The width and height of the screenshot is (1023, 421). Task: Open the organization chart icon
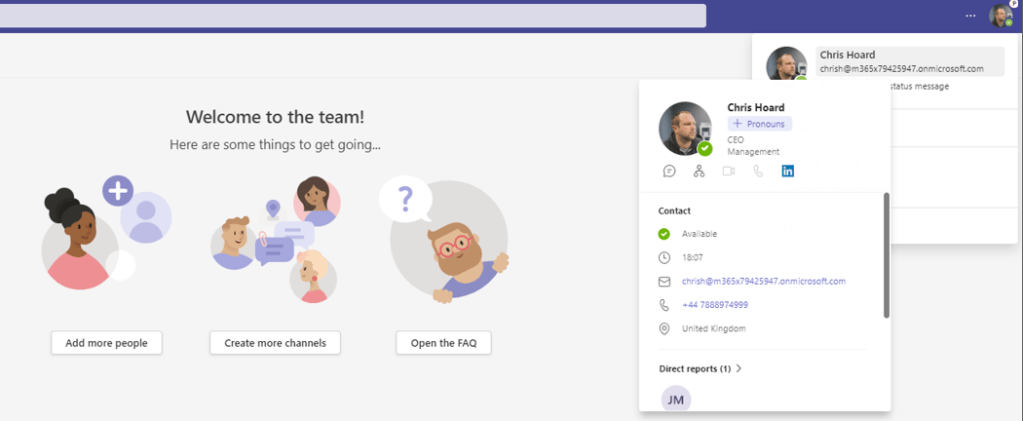(x=699, y=171)
